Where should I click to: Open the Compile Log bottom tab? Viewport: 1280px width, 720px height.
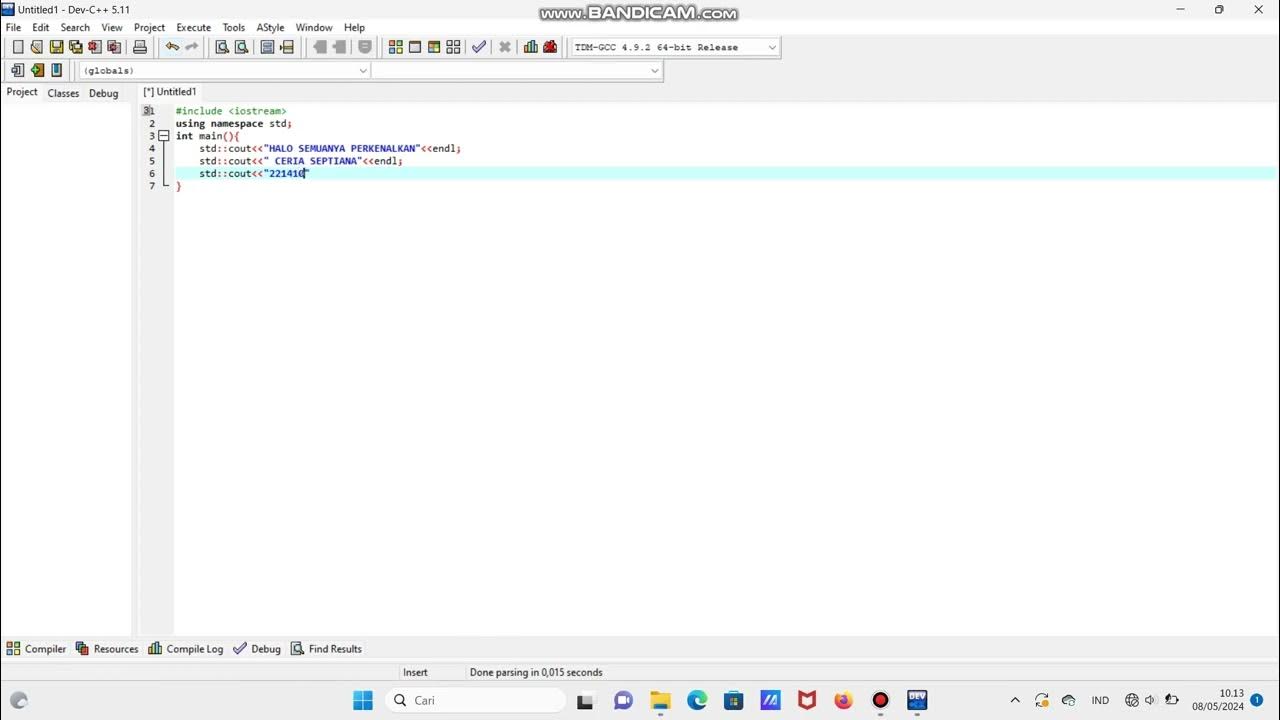click(186, 649)
